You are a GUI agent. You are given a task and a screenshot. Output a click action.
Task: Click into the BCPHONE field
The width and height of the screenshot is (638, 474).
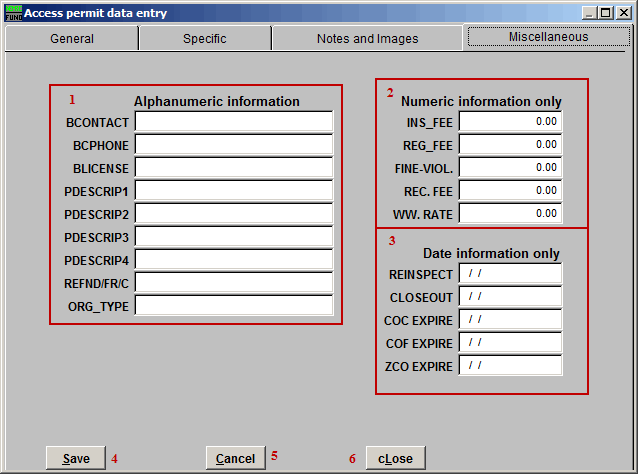(x=234, y=144)
